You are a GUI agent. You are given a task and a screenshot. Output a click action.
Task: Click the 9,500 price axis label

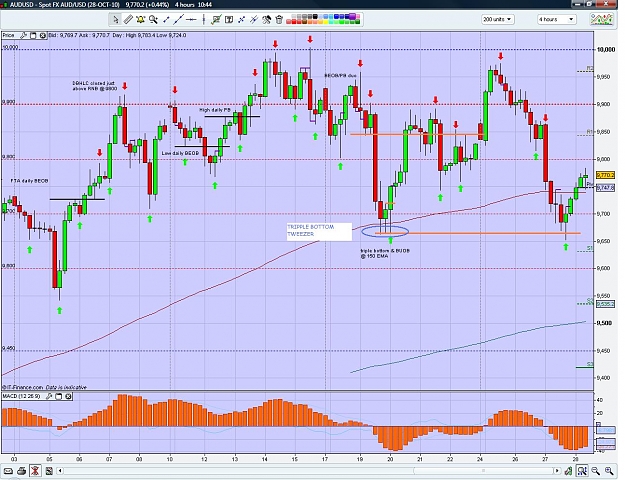(604, 323)
